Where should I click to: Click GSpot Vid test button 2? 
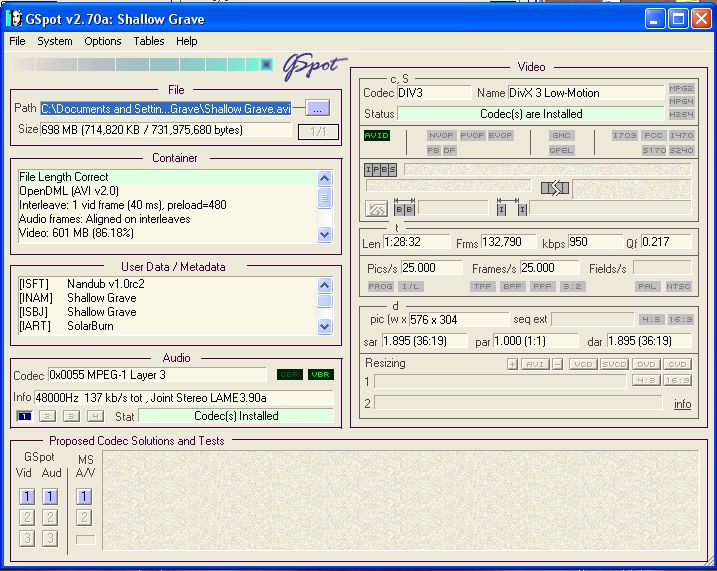(27, 518)
